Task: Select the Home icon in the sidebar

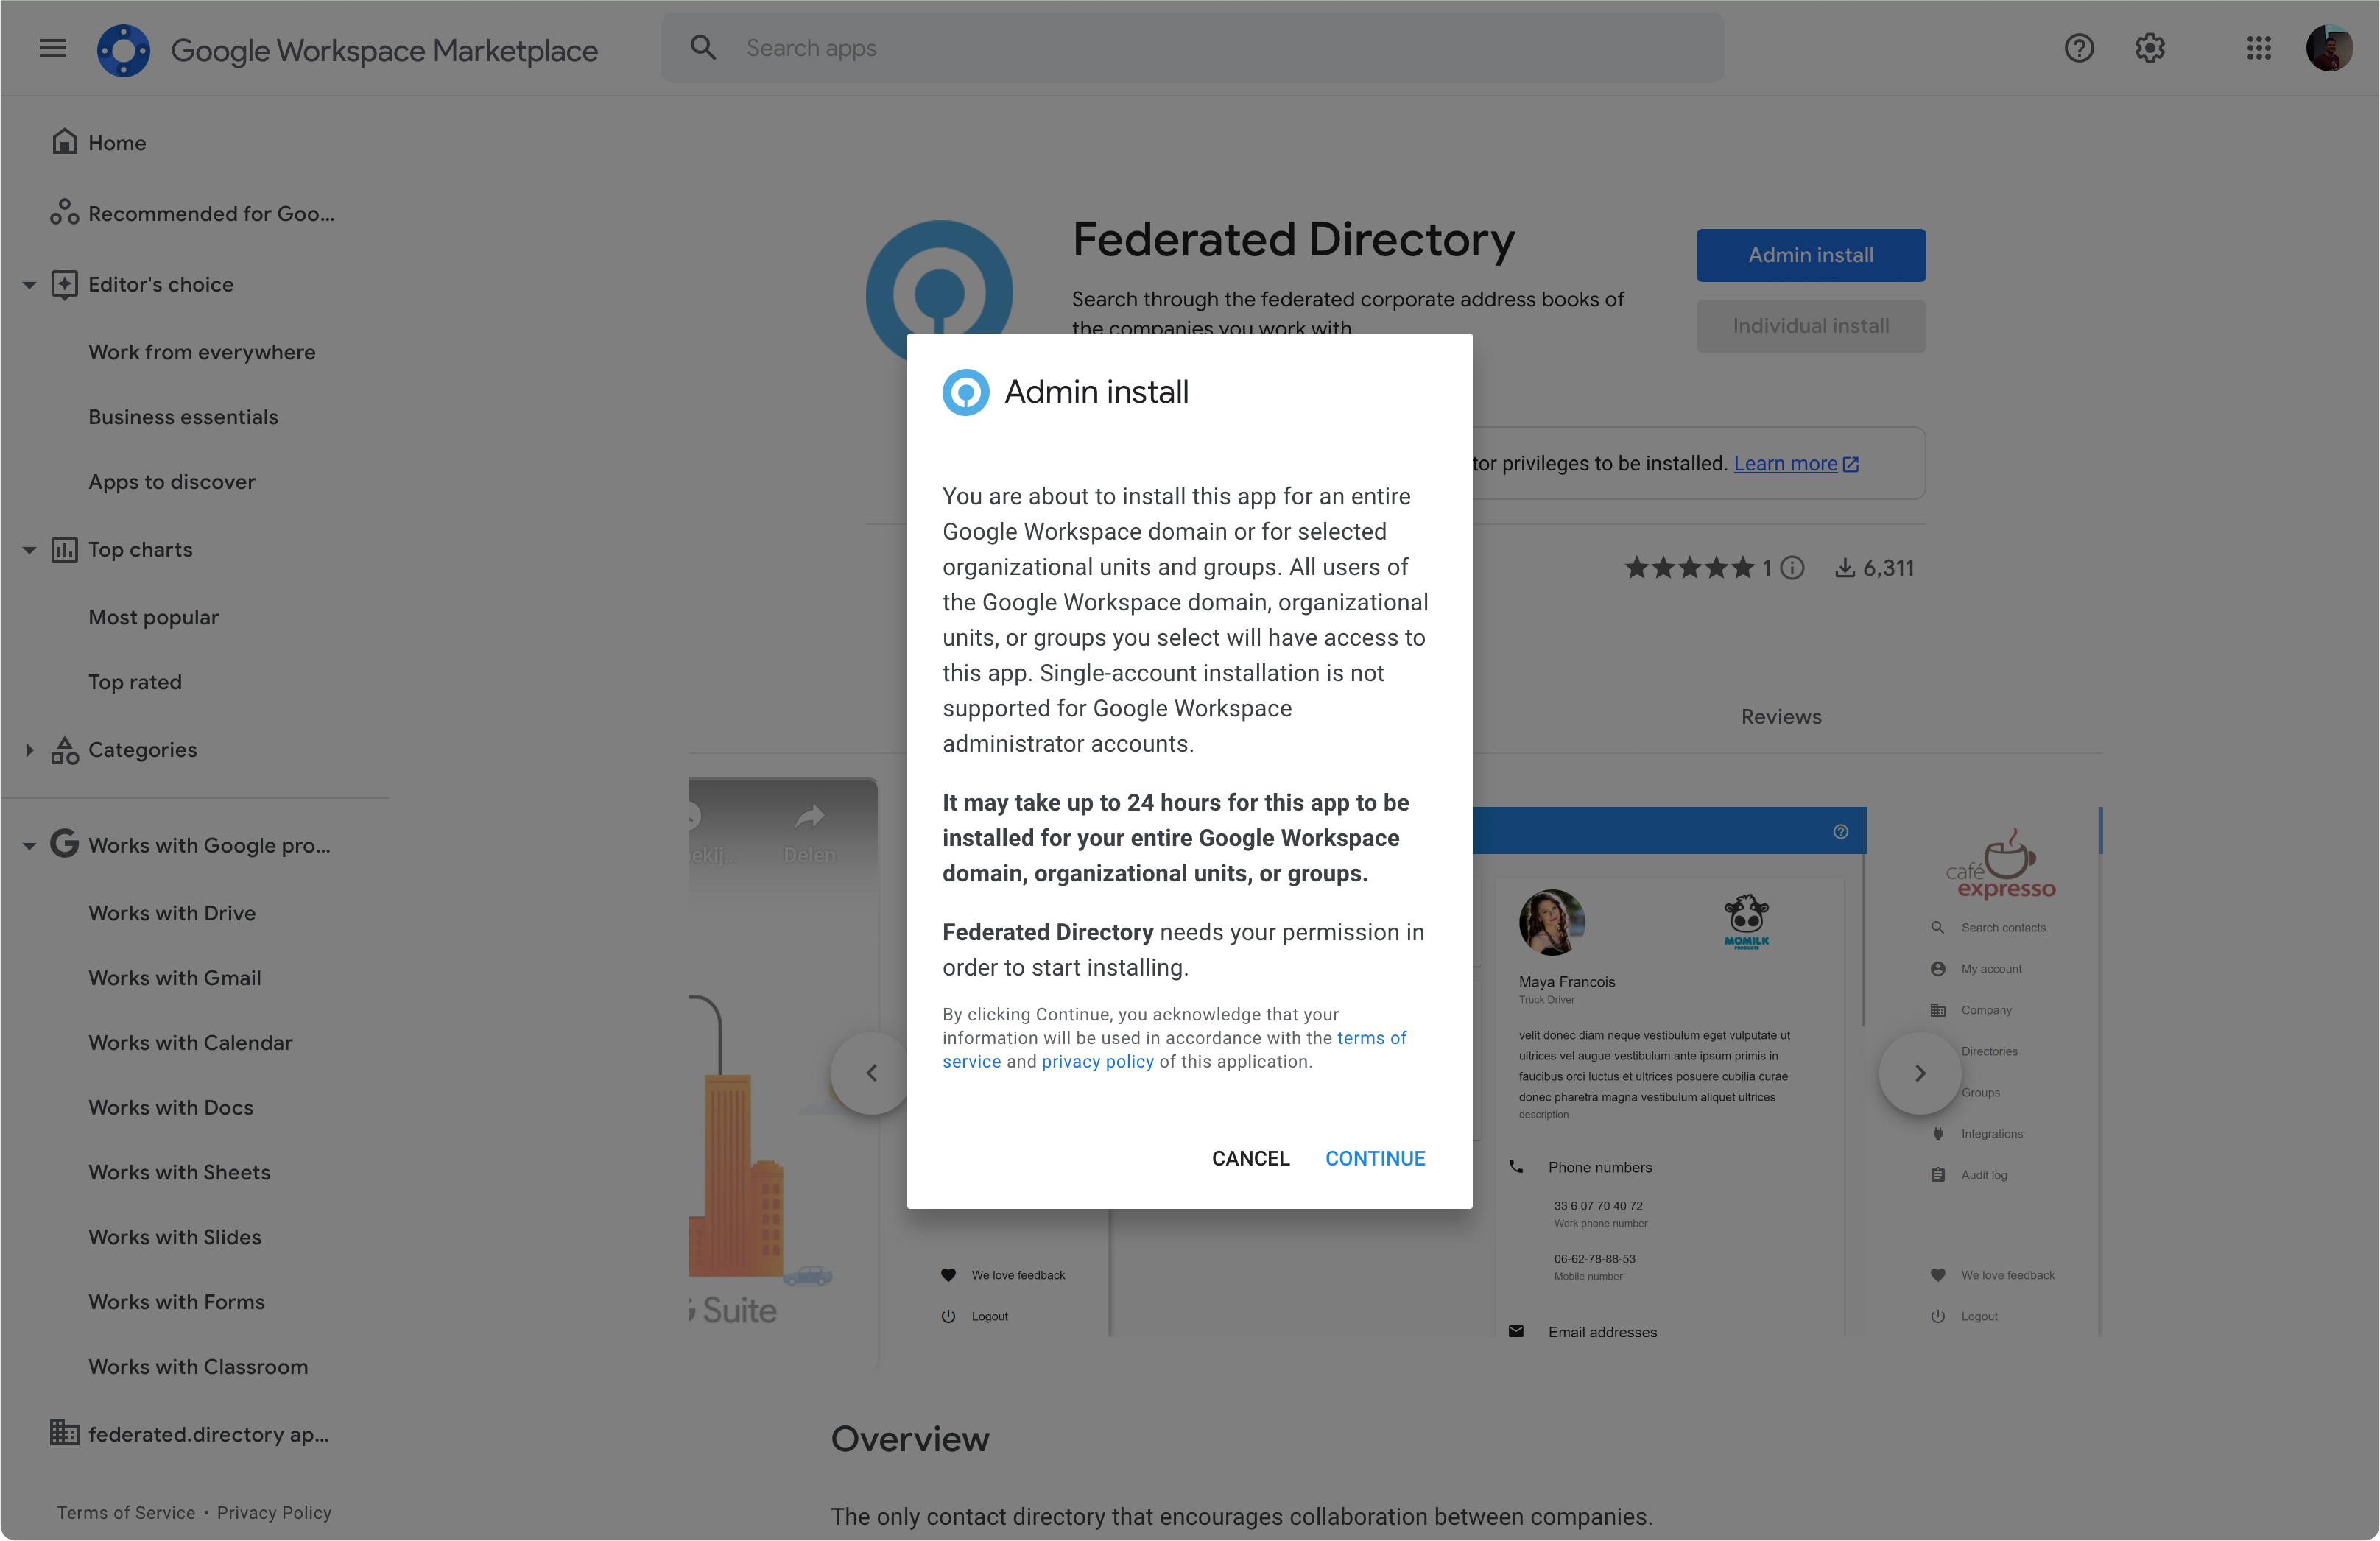Action: [x=64, y=141]
